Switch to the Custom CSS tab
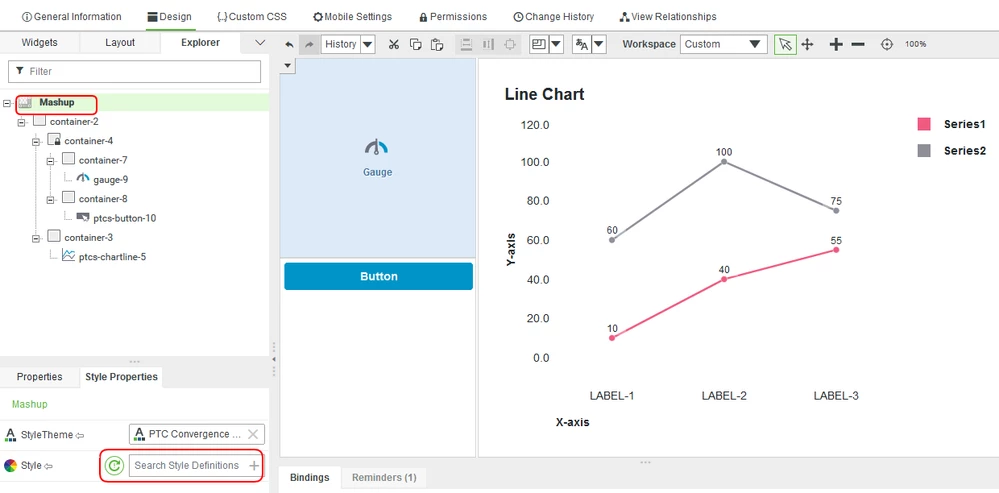 tap(252, 17)
